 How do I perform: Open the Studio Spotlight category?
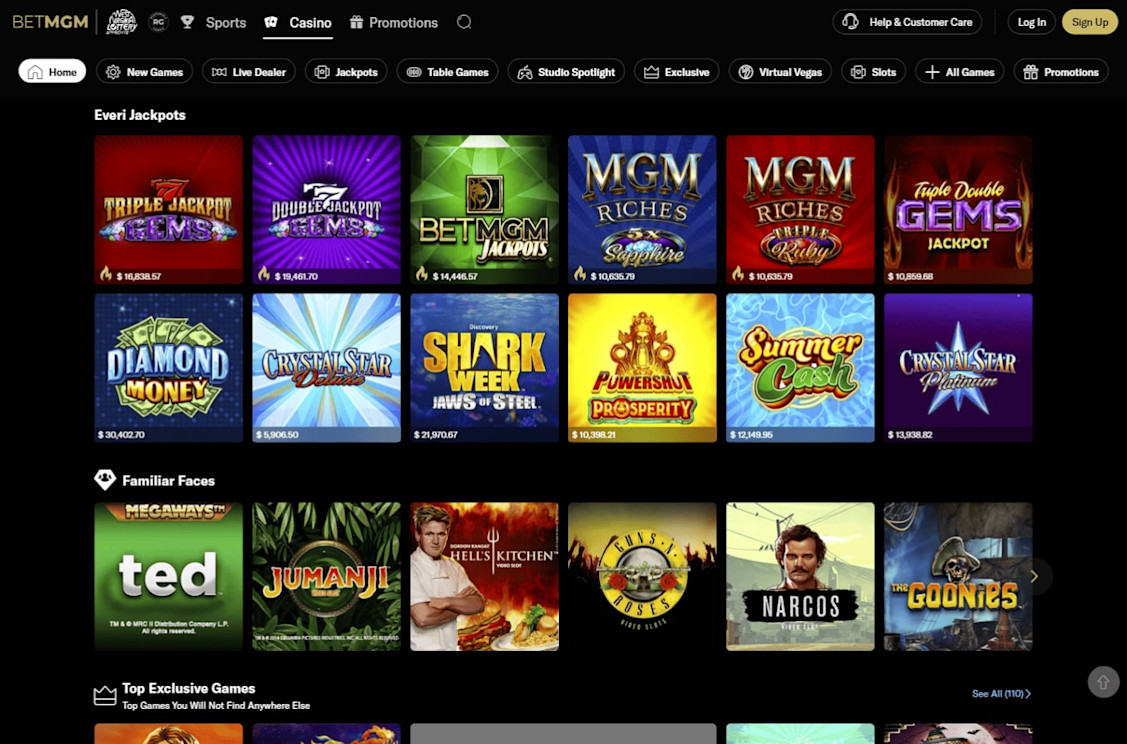point(566,71)
